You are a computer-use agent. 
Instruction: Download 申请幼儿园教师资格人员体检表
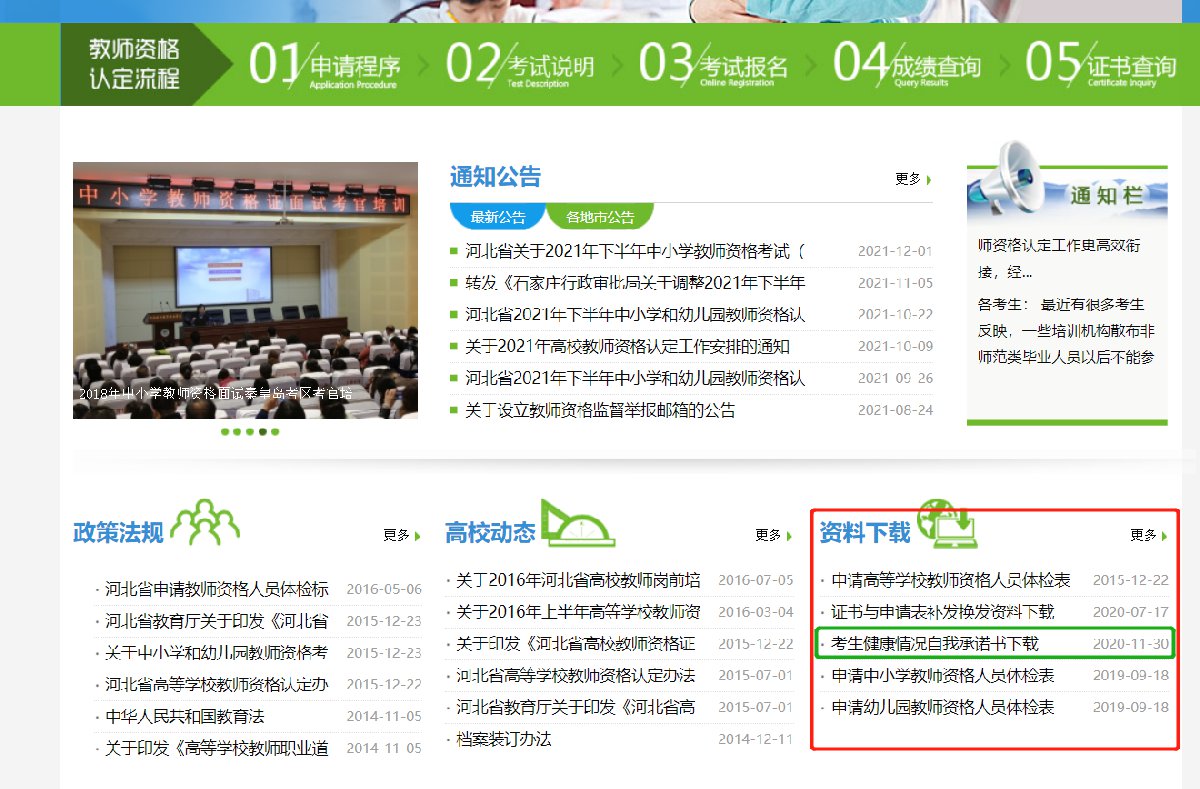[943, 707]
